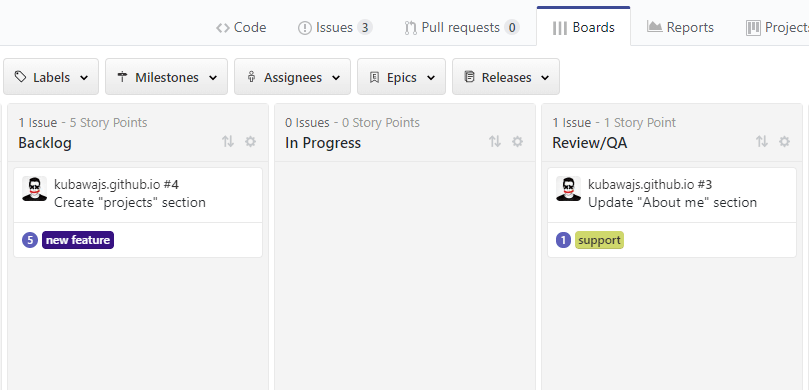Switch to the Reports tab
Screen dimensions: 809x390
680,27
